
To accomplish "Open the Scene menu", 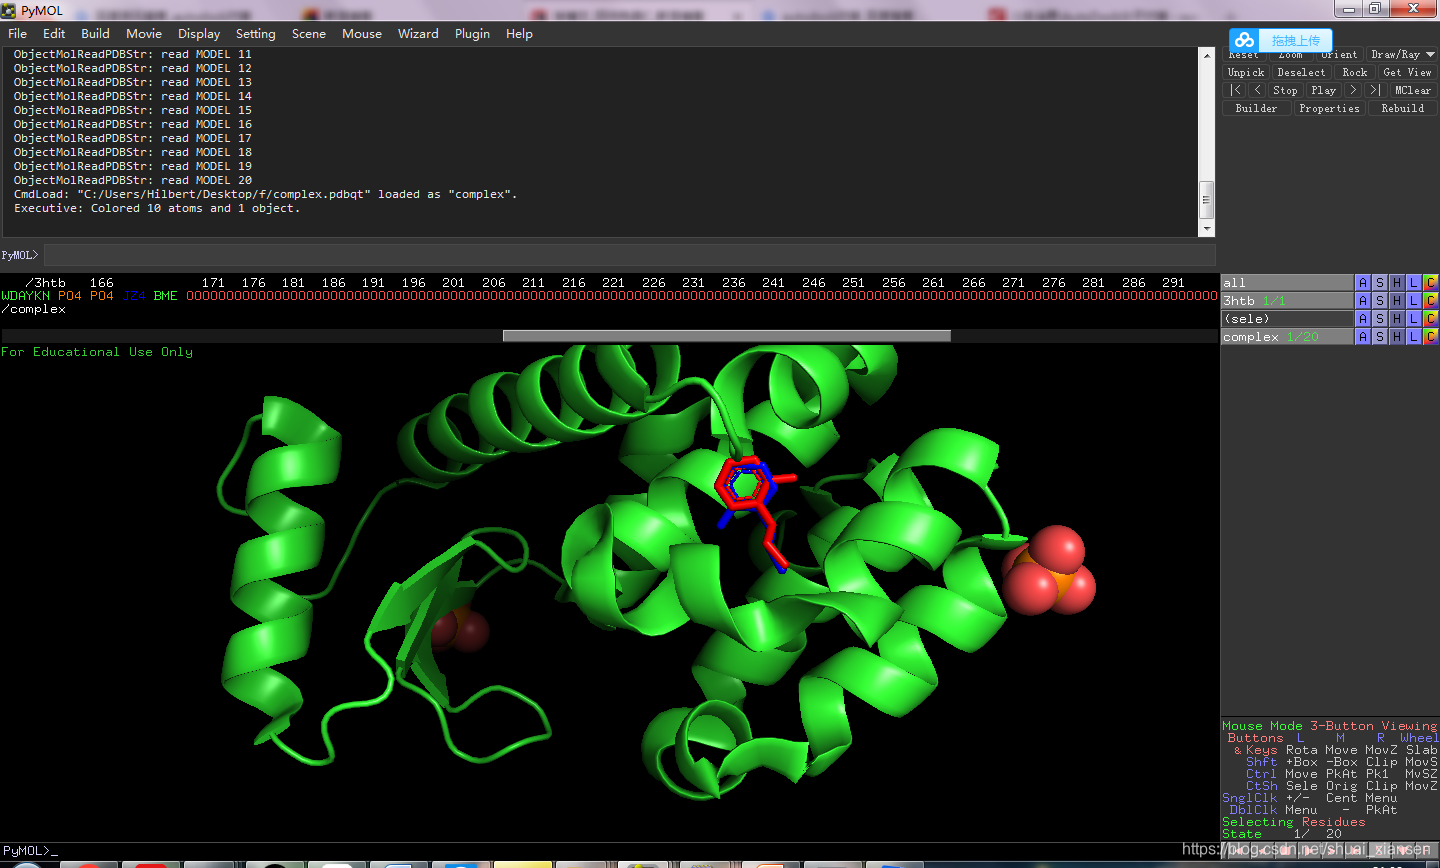I will (309, 33).
